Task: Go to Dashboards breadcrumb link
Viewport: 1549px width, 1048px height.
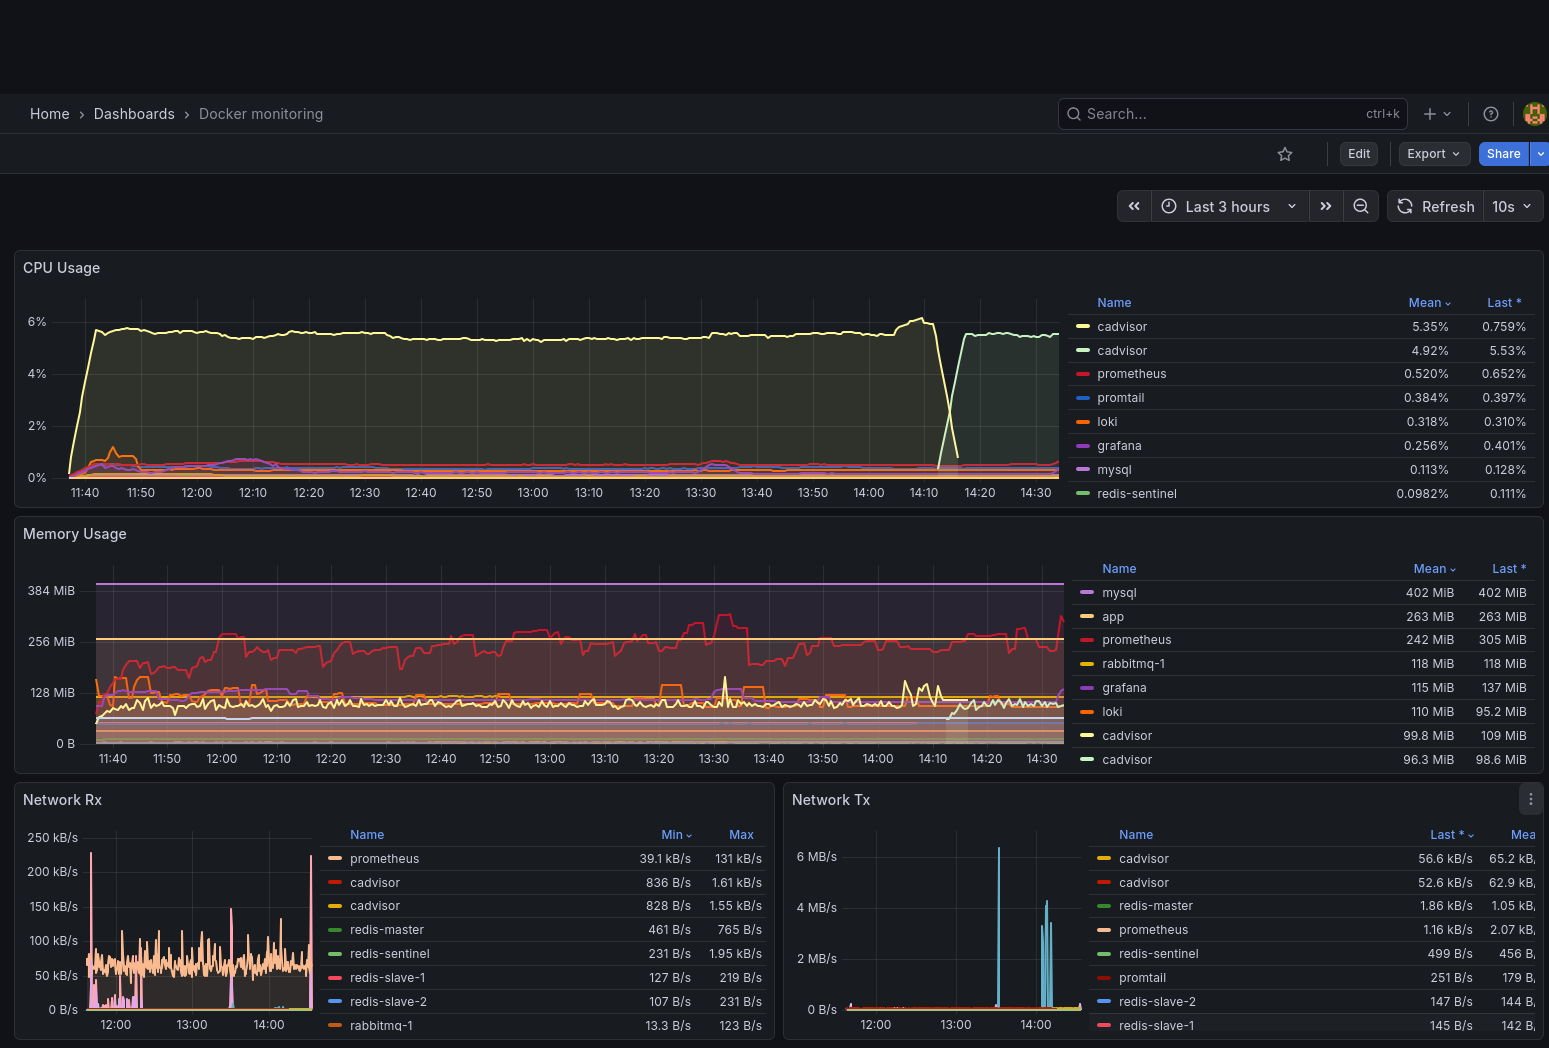Action: coord(134,114)
